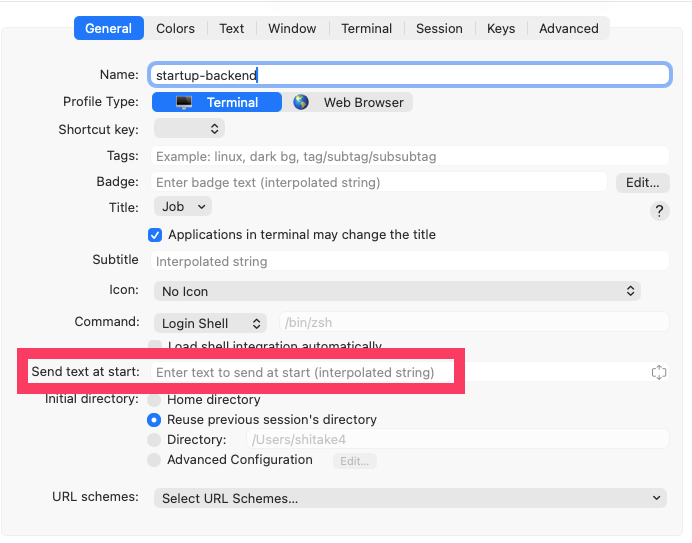The height and width of the screenshot is (543, 692).
Task: Click expand icon in Send text field
Action: tap(658, 372)
